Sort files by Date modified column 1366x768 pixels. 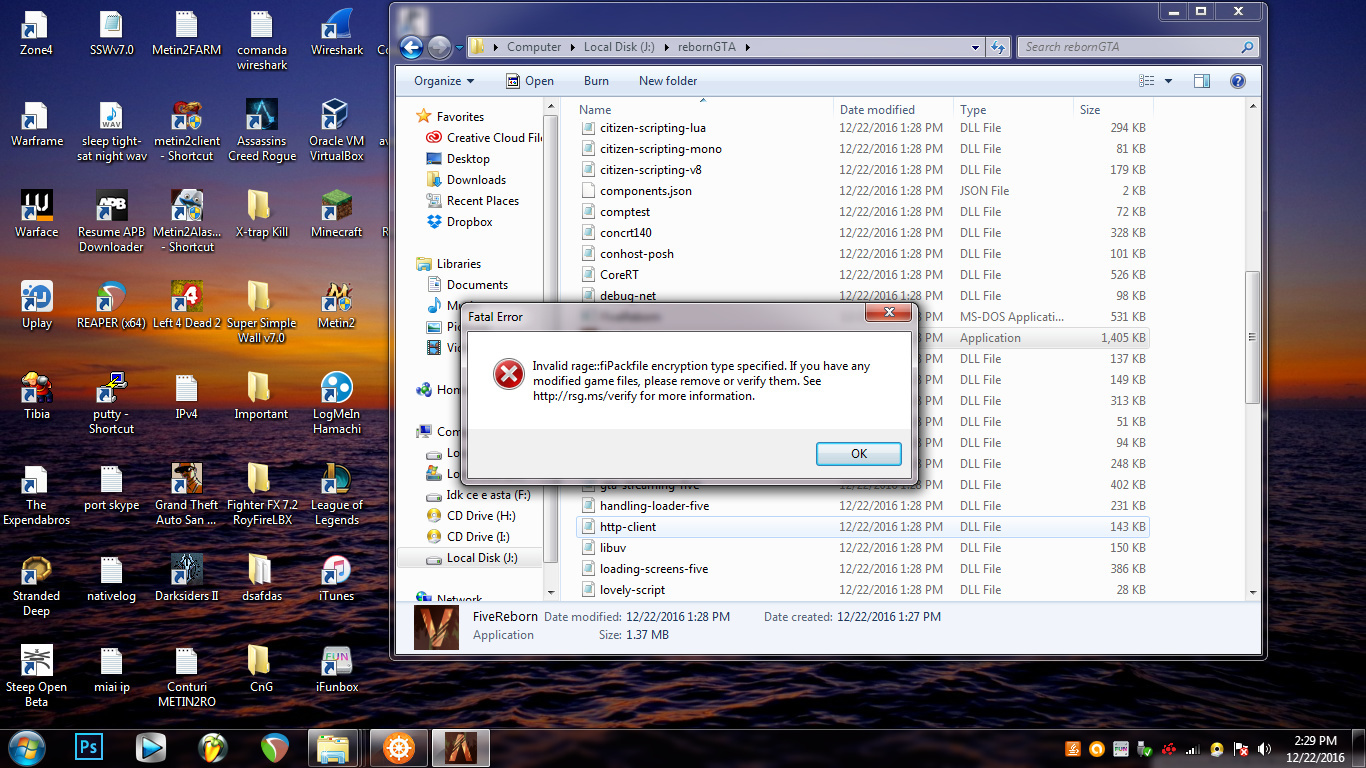[894, 110]
